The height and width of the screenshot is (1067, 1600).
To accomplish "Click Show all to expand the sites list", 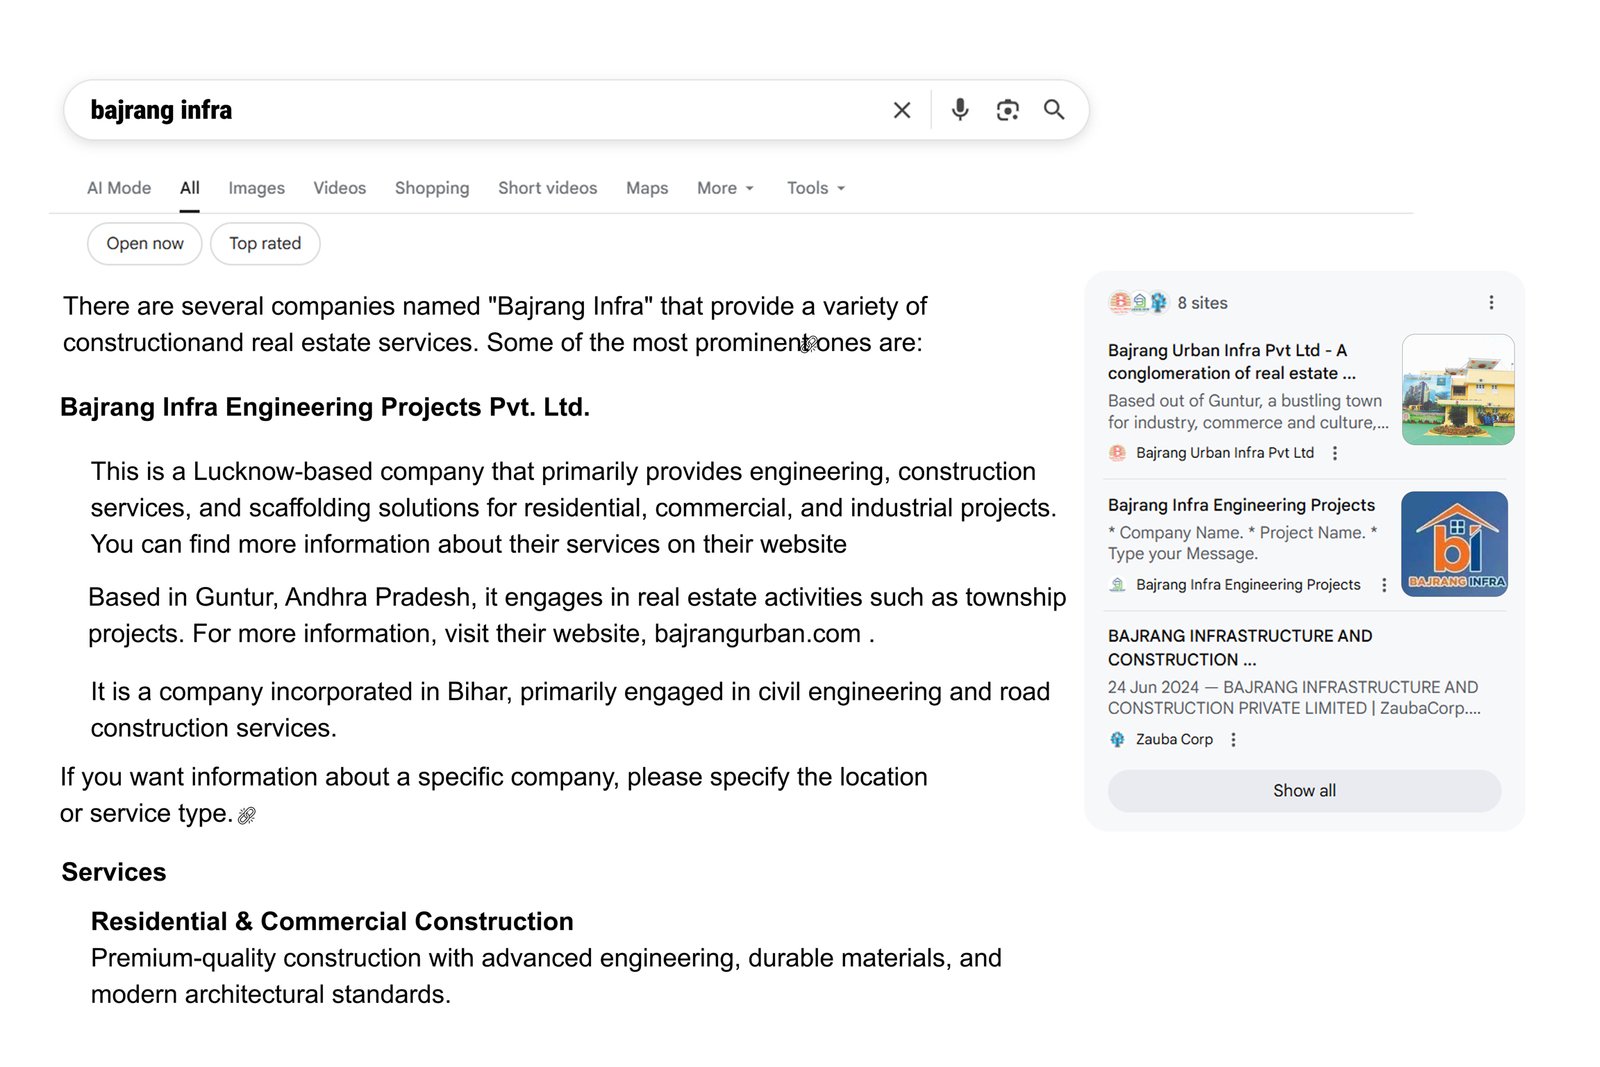I will 1303,790.
